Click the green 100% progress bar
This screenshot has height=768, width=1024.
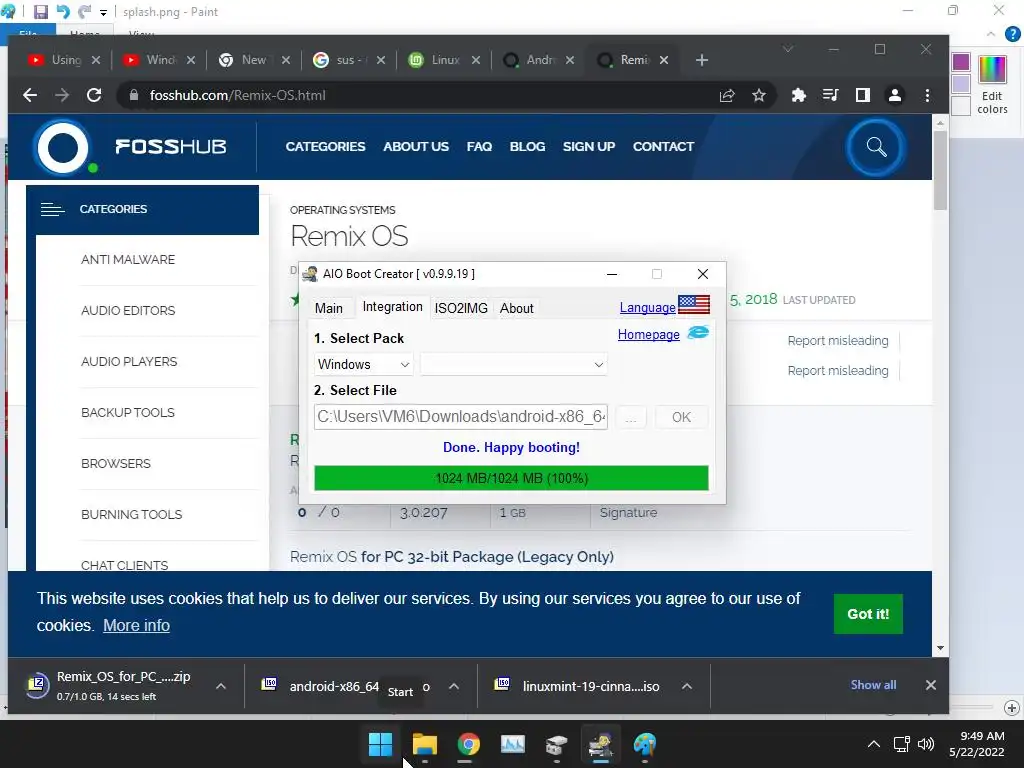(x=511, y=478)
